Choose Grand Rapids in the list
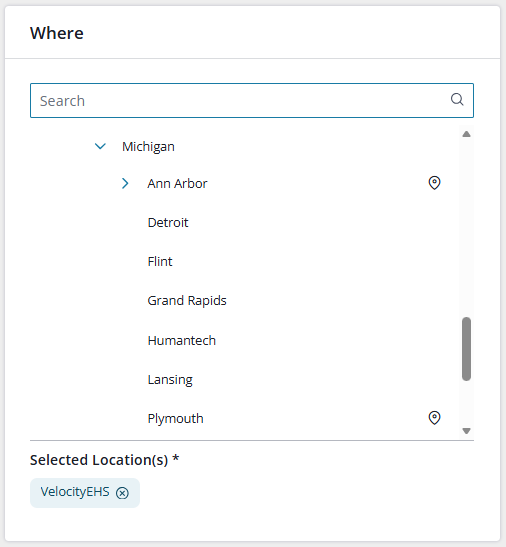506x547 pixels. pos(187,301)
